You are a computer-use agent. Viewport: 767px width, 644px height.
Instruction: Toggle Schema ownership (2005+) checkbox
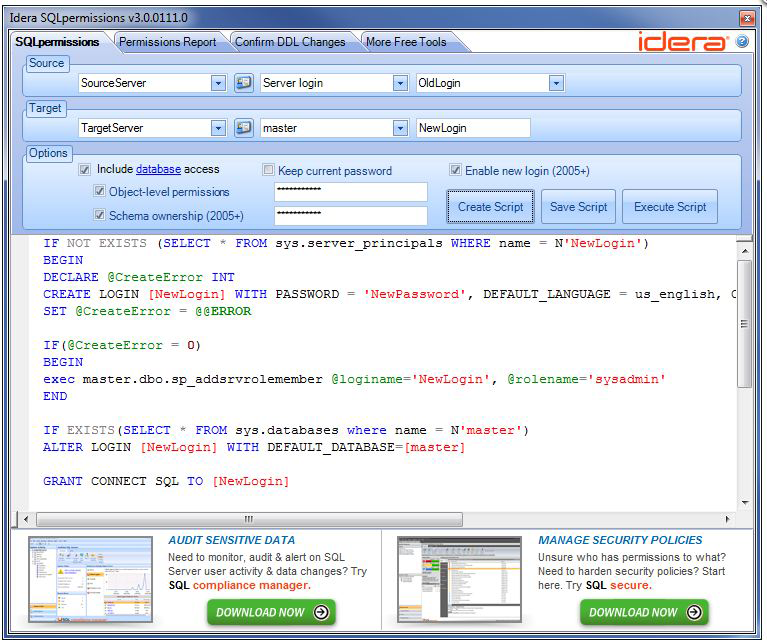99,215
